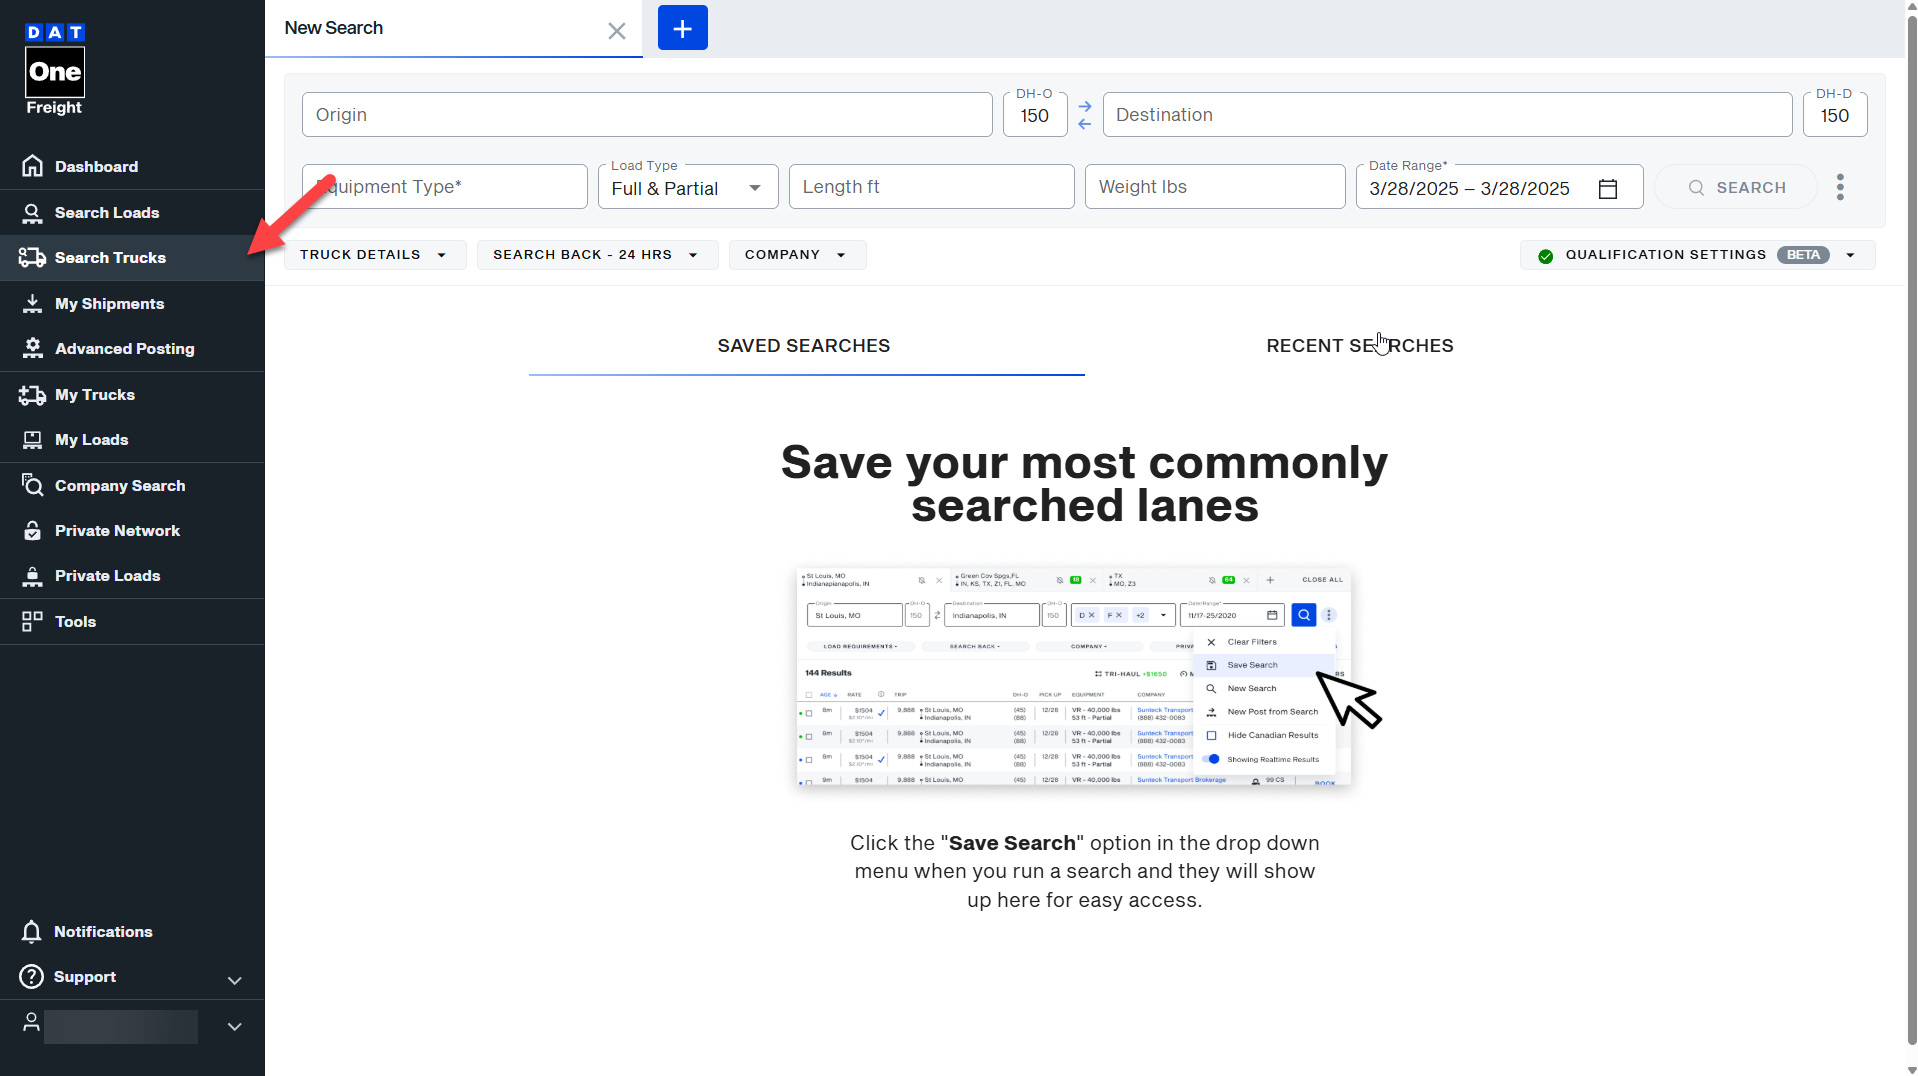Open Dashboard from the sidebar
Viewport: 1918px width, 1076px height.
(132, 167)
